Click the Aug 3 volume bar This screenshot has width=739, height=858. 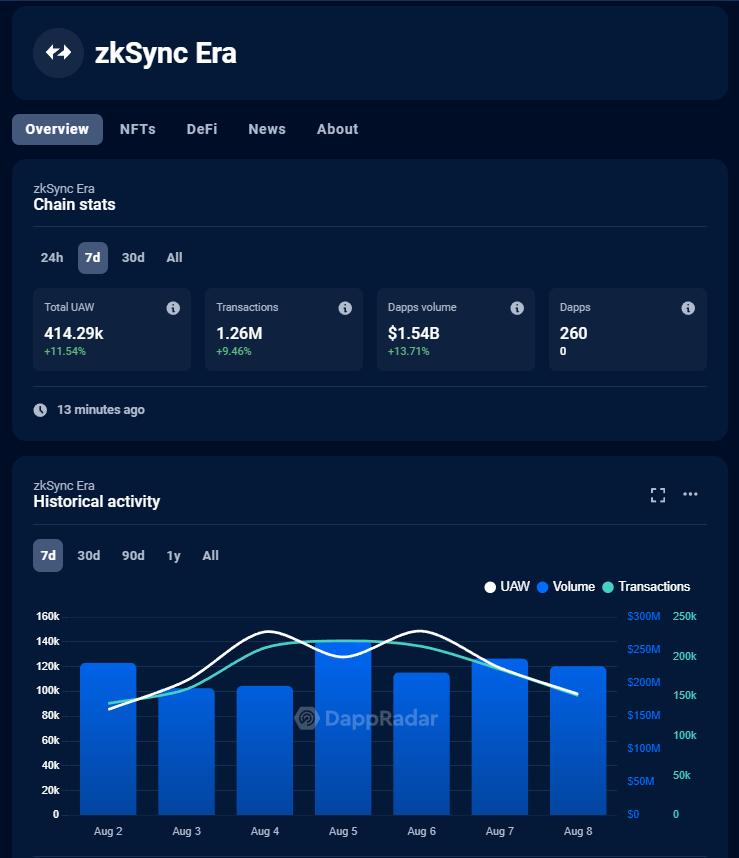187,752
